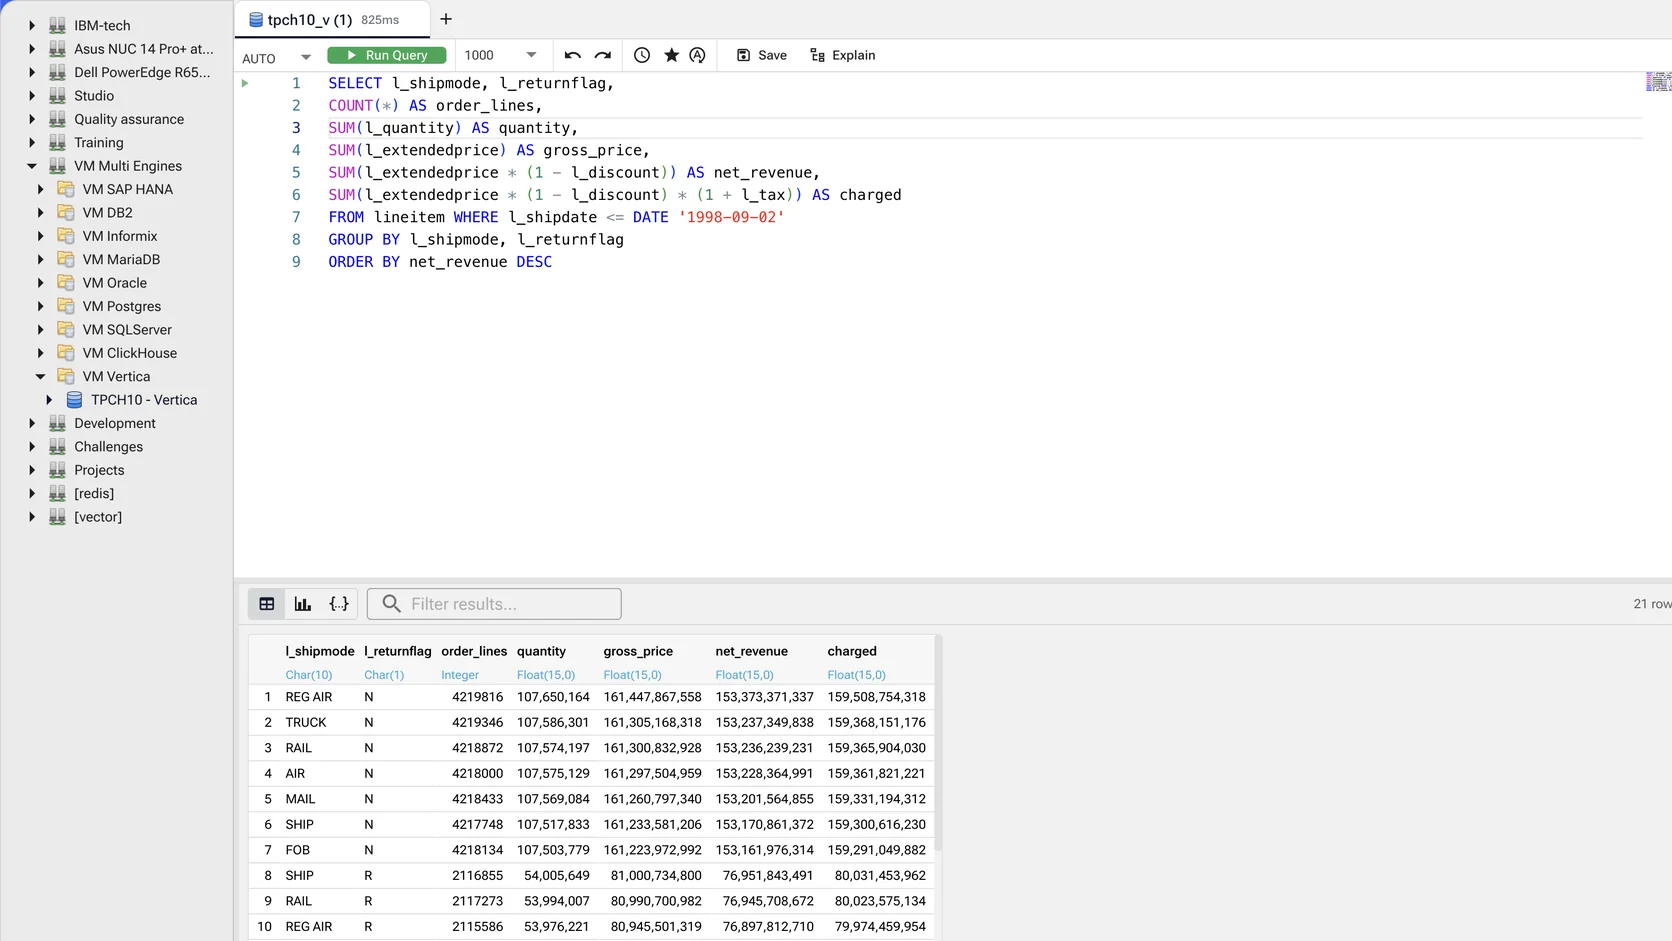1672x941 pixels.
Task: Select the VM SQLServer folder
Action: (x=127, y=329)
